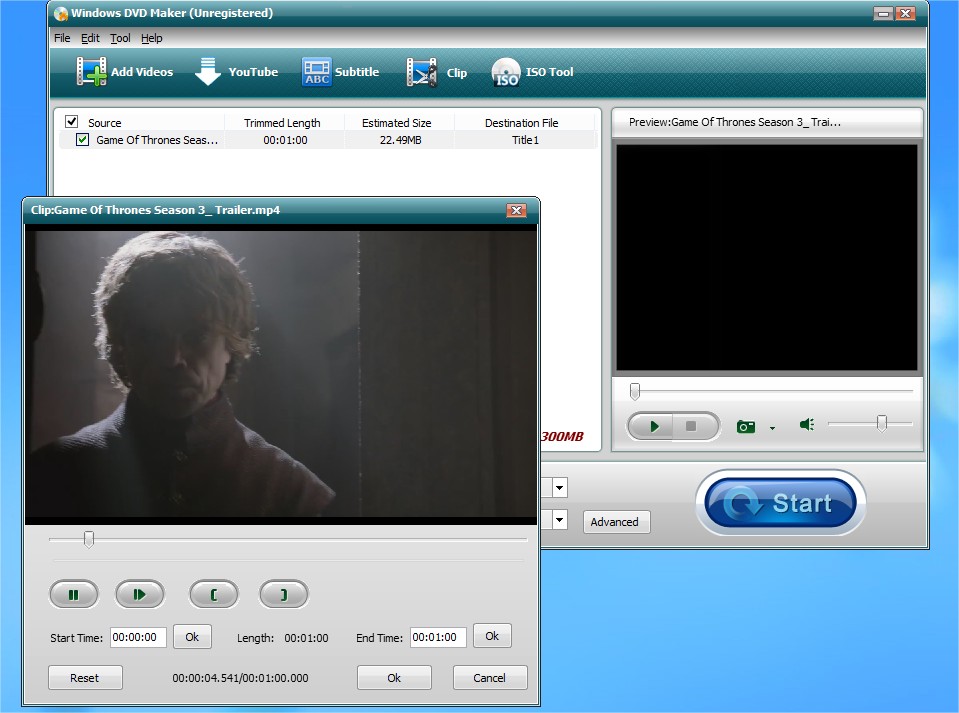
Task: Toggle the Source select-all checkbox
Action: (72, 121)
